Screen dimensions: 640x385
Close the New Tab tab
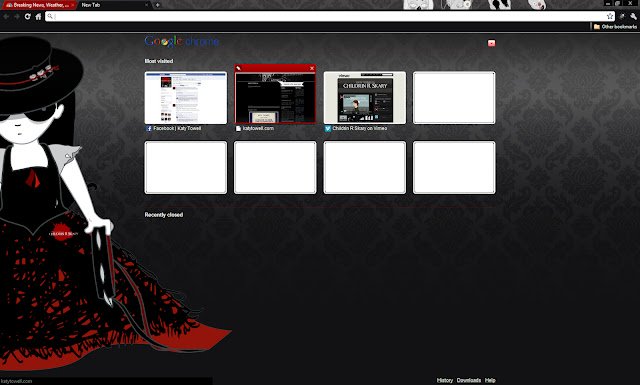click(147, 5)
